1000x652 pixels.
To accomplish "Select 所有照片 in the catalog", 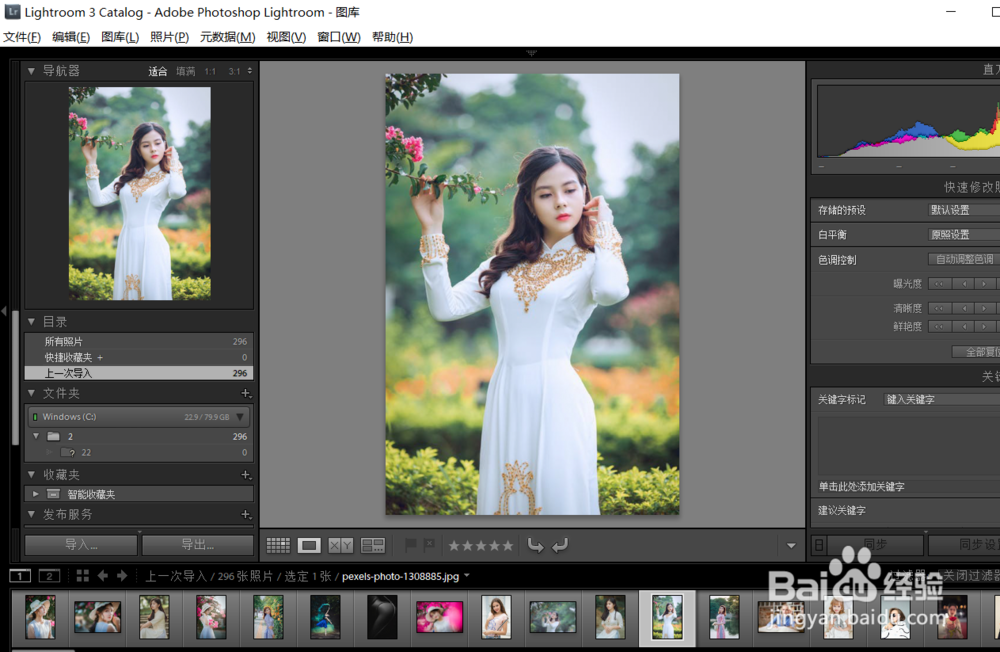I will click(139, 342).
